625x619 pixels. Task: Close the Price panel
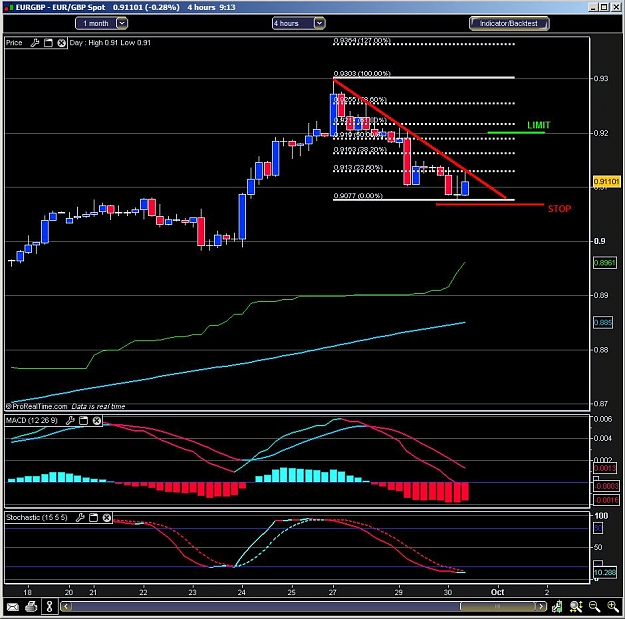point(61,43)
